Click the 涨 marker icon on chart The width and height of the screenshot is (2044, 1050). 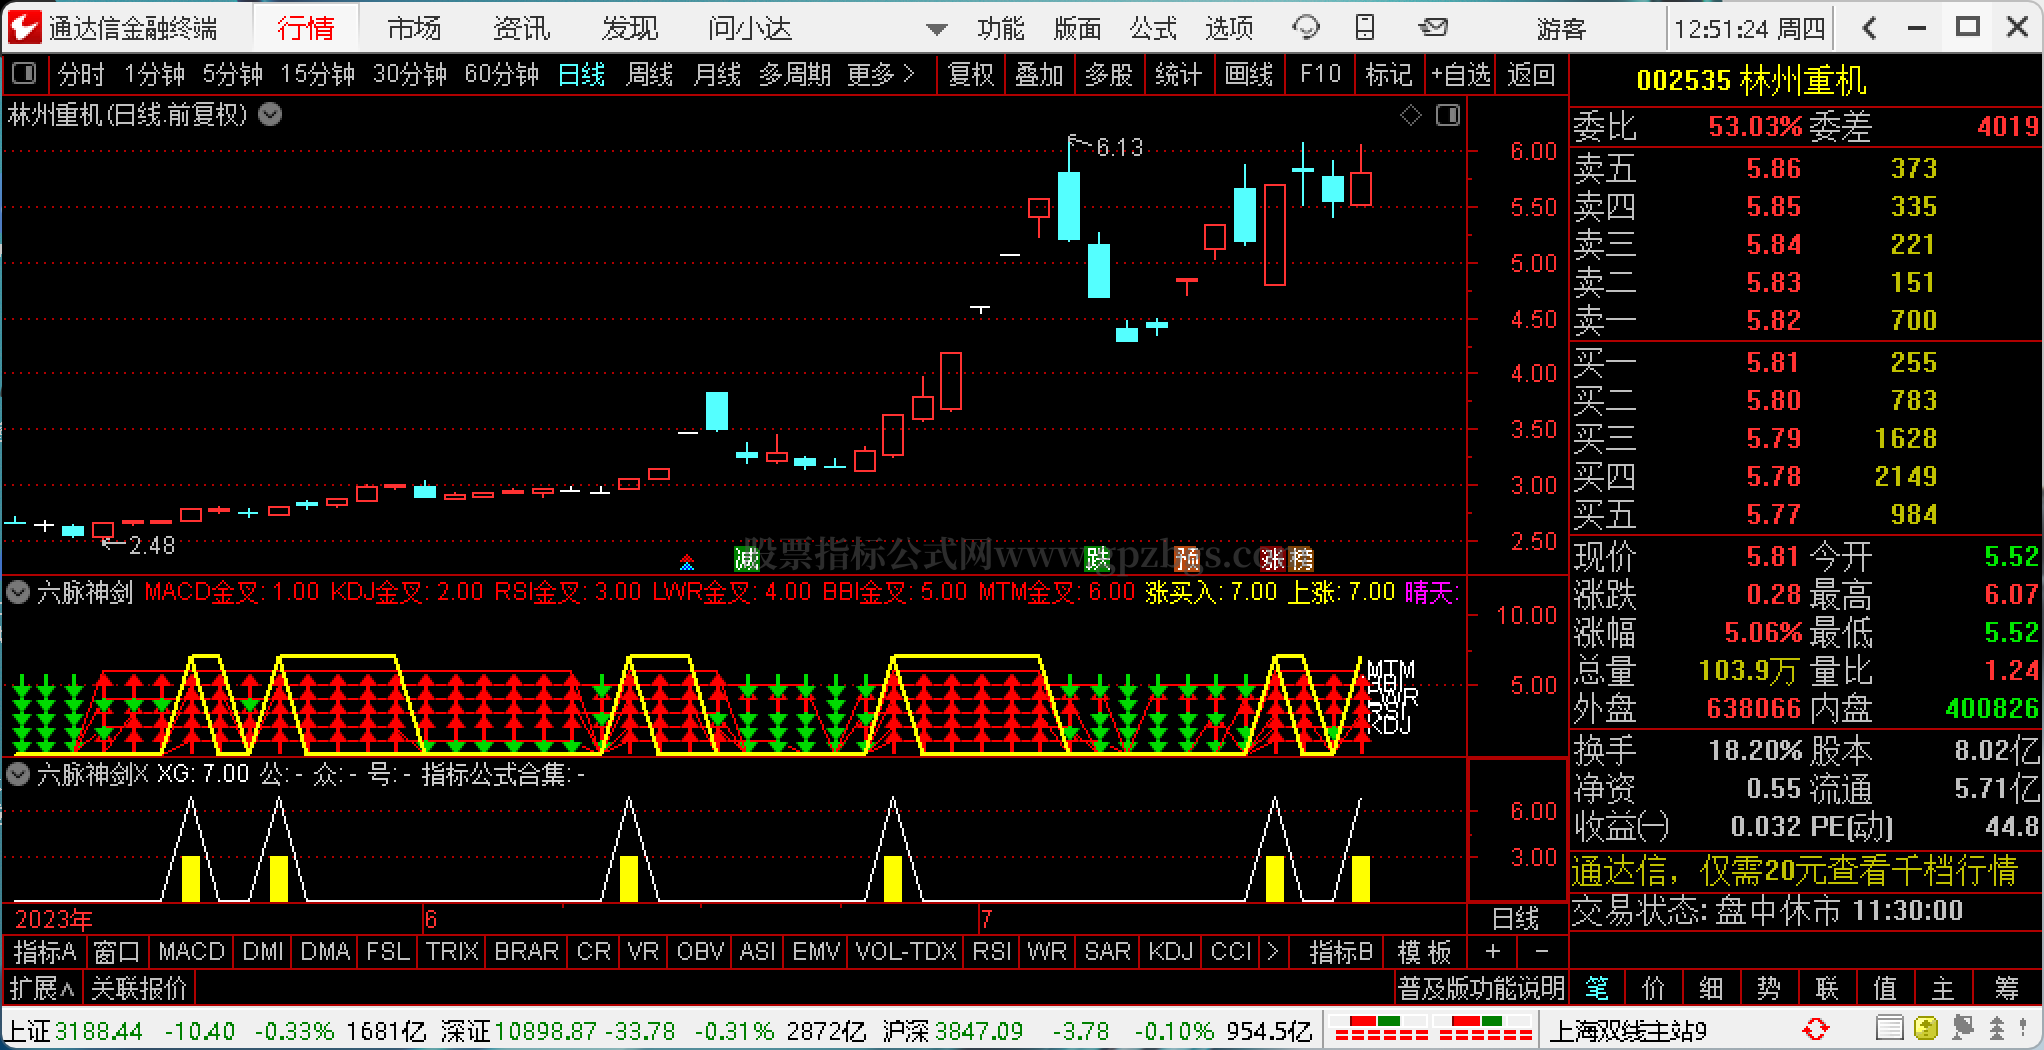1272,558
